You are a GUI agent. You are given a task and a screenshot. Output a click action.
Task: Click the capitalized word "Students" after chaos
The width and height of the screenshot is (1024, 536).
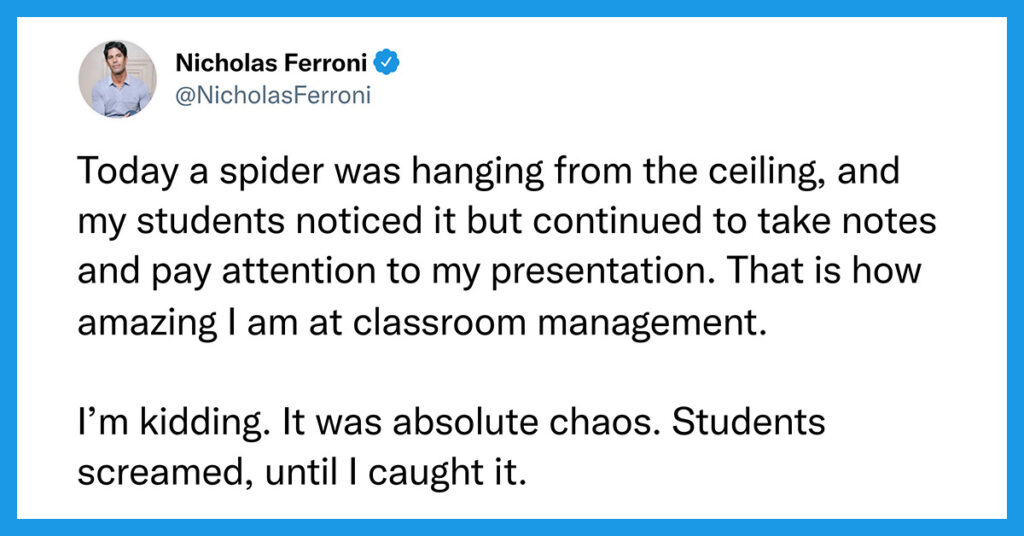click(x=748, y=422)
